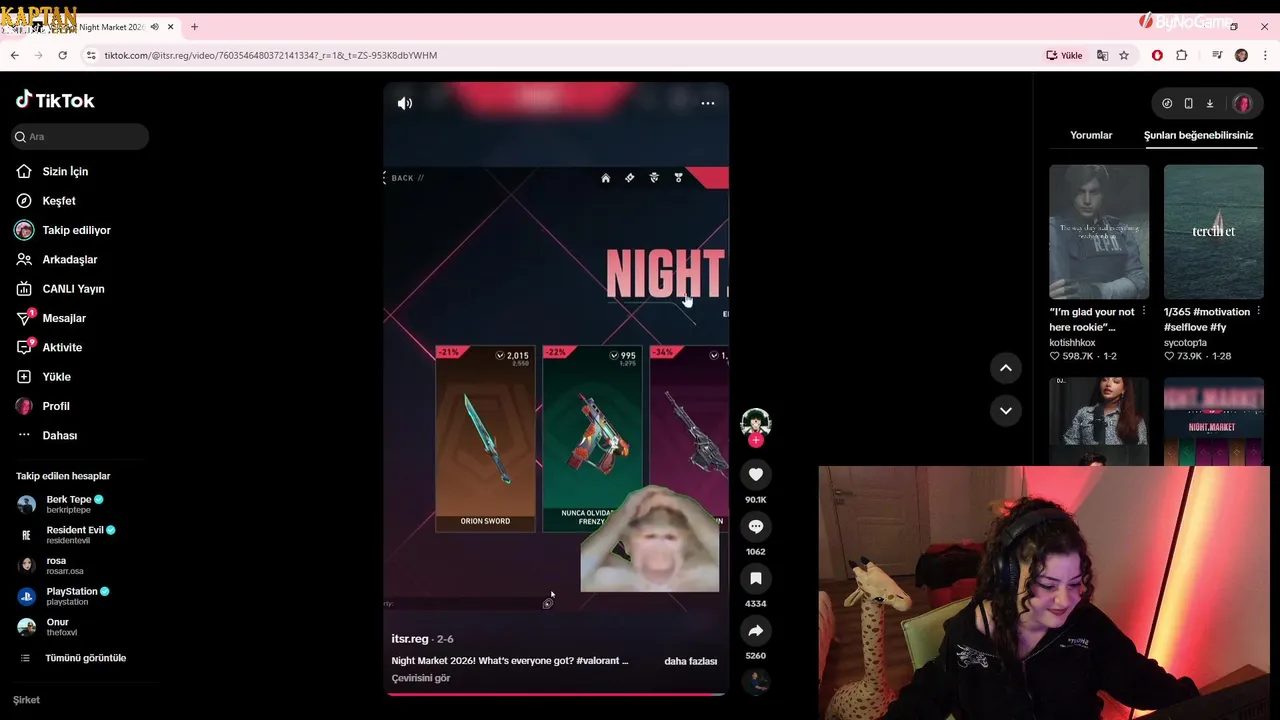Go back in the browser

pyautogui.click(x=14, y=55)
